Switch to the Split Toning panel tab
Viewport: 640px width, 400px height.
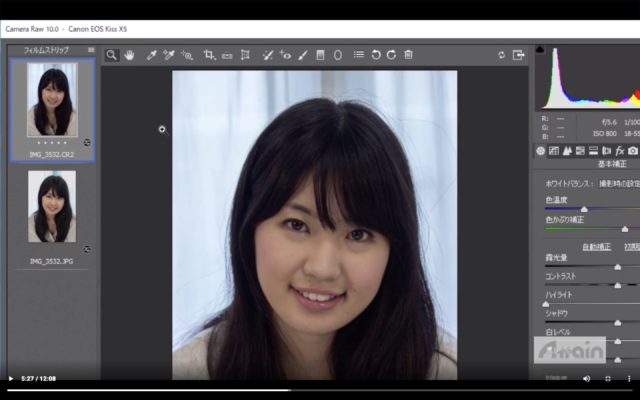click(593, 151)
